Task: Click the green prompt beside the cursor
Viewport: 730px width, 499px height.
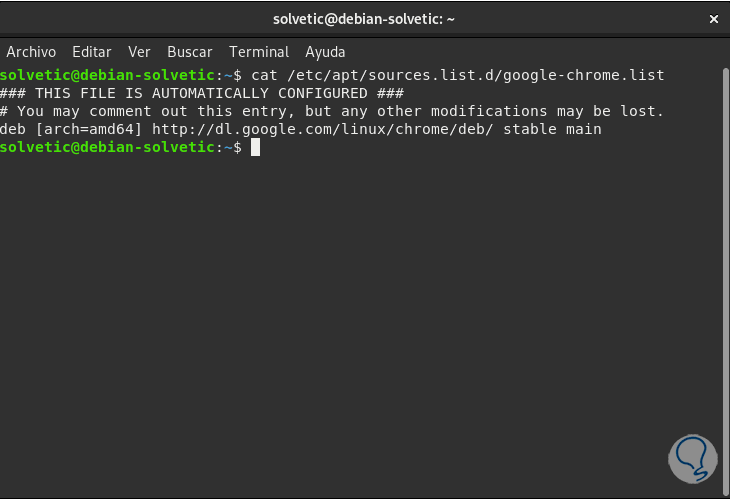Action: (x=108, y=147)
